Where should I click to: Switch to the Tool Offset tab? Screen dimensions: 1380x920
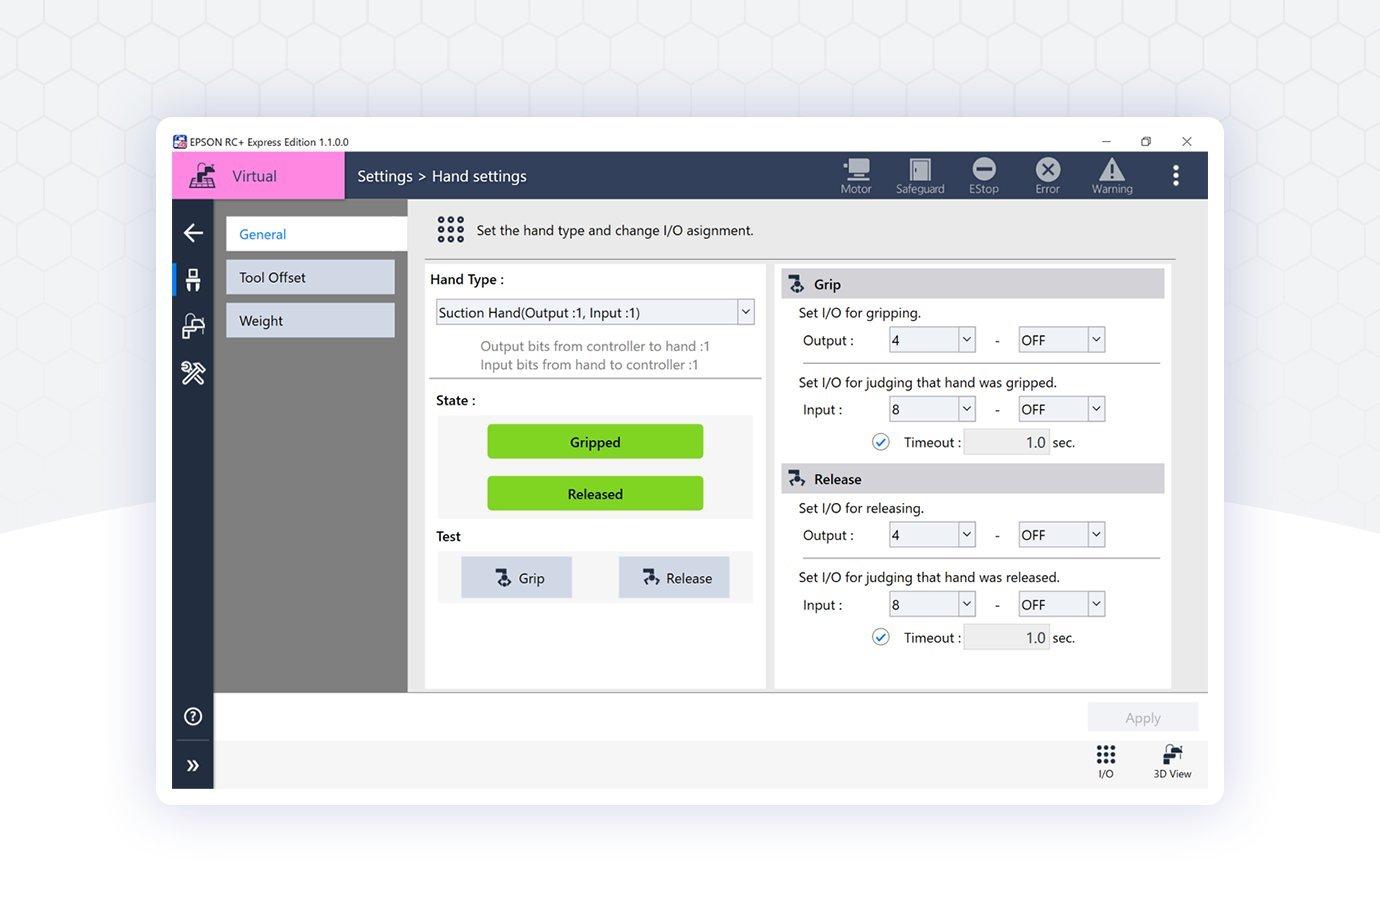pyautogui.click(x=310, y=277)
